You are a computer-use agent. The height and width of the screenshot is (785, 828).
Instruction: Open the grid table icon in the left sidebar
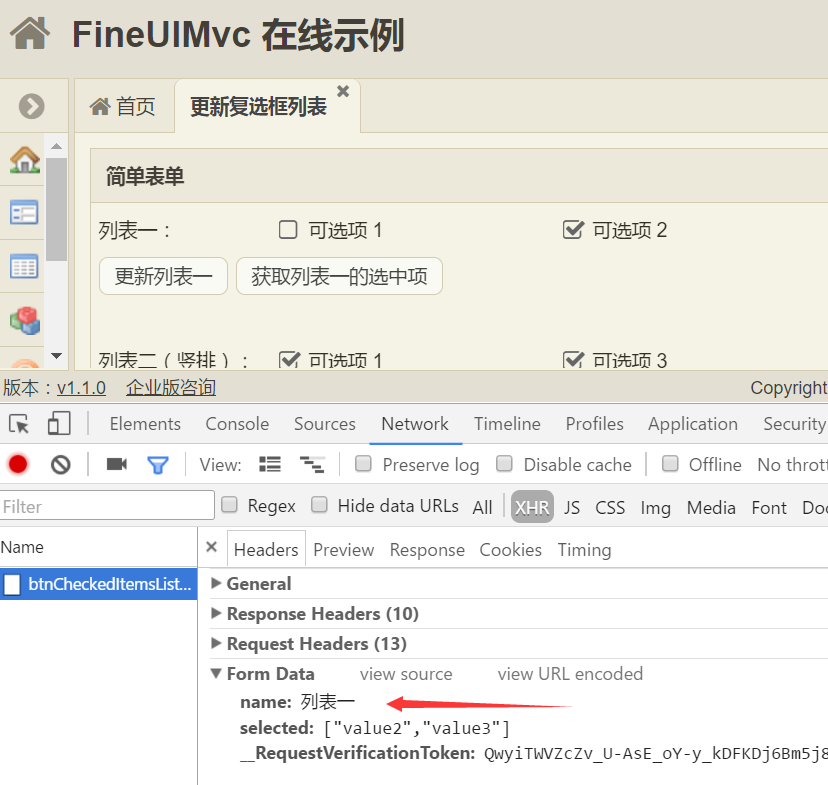pos(24,266)
